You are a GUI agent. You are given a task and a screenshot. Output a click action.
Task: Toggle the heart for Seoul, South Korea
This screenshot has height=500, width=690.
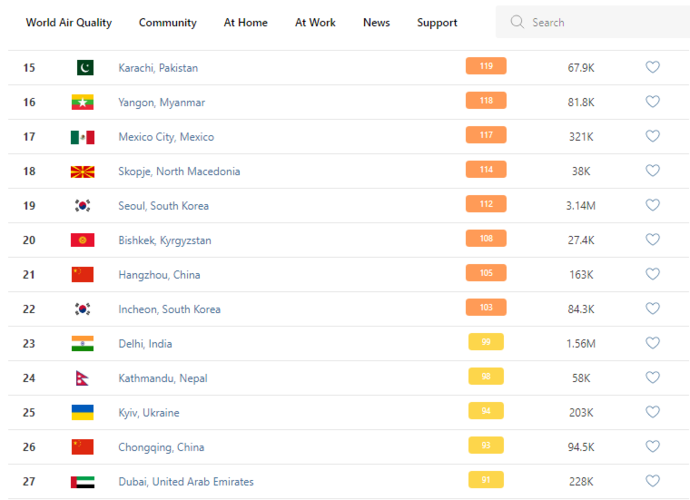[652, 205]
